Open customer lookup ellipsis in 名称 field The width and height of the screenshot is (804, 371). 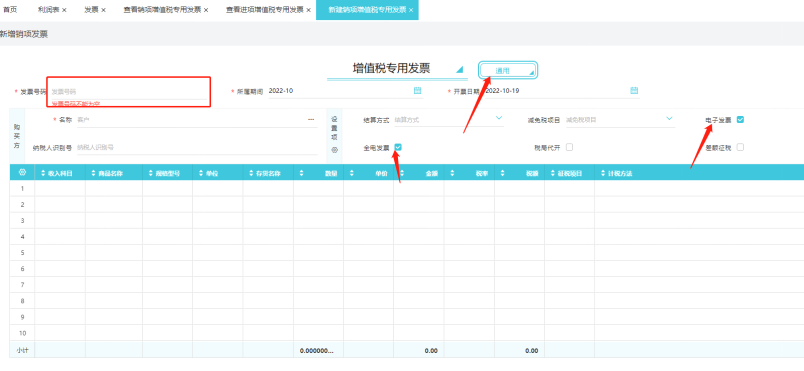[311, 120]
